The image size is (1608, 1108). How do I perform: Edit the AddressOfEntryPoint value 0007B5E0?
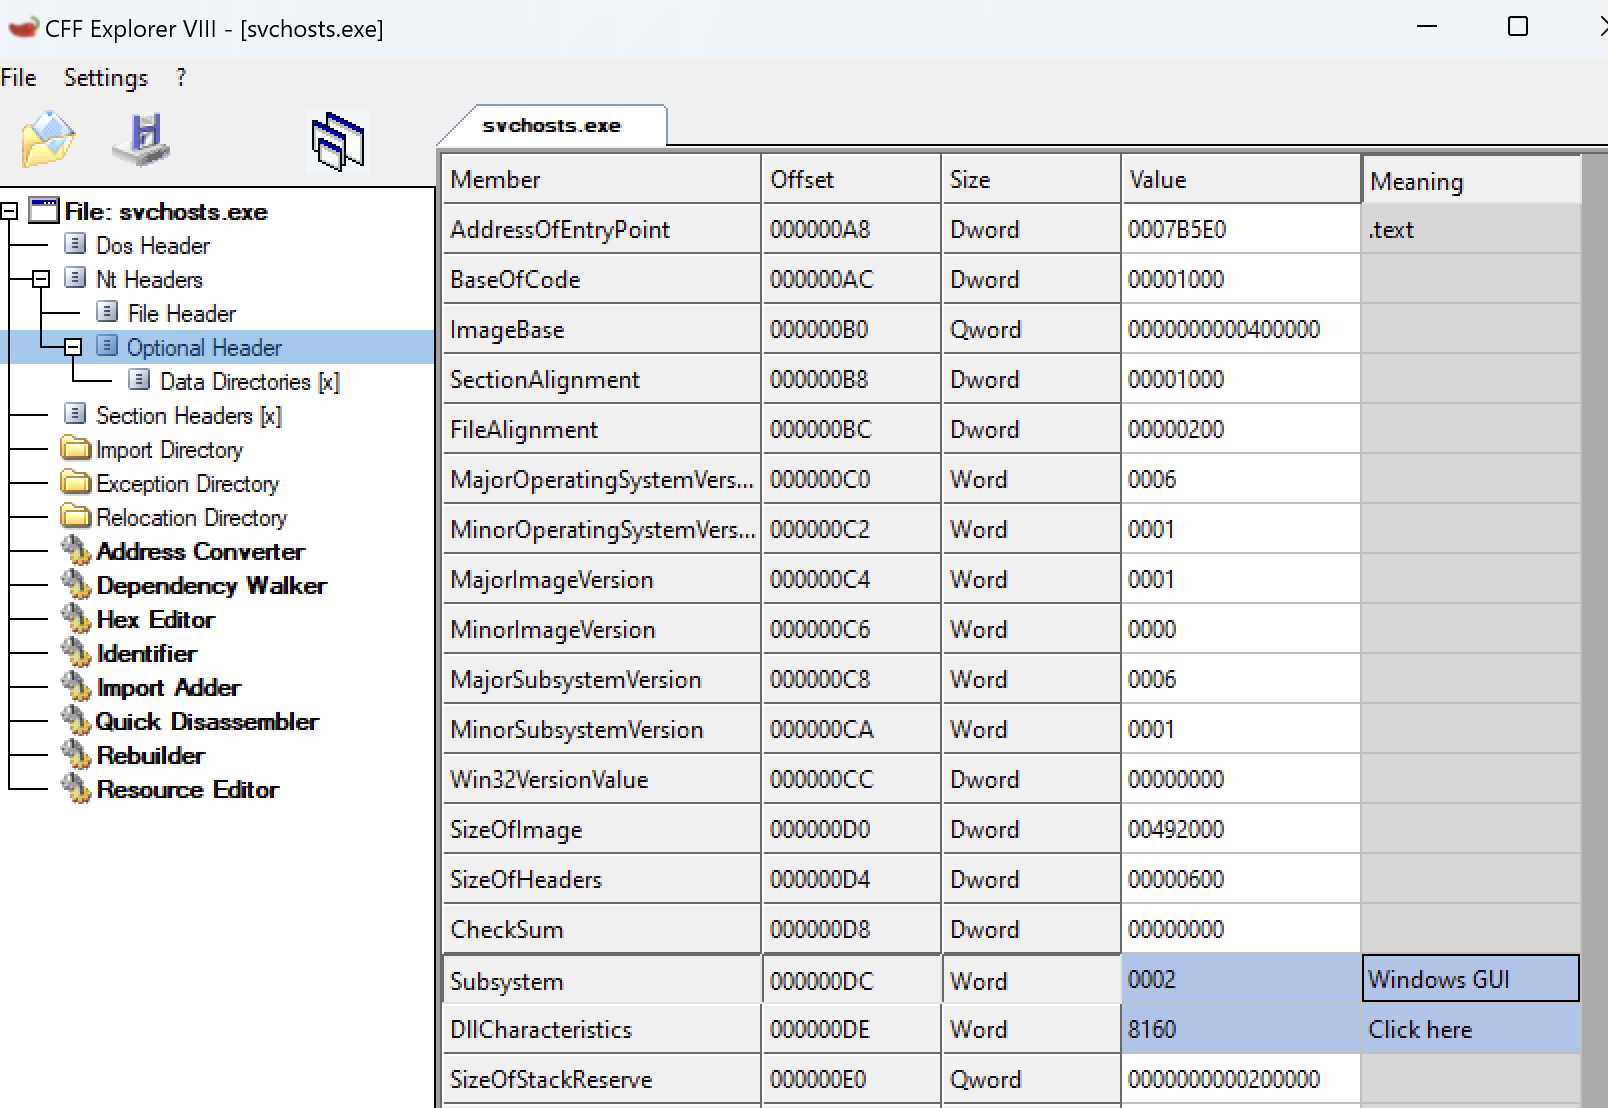pyautogui.click(x=1240, y=229)
